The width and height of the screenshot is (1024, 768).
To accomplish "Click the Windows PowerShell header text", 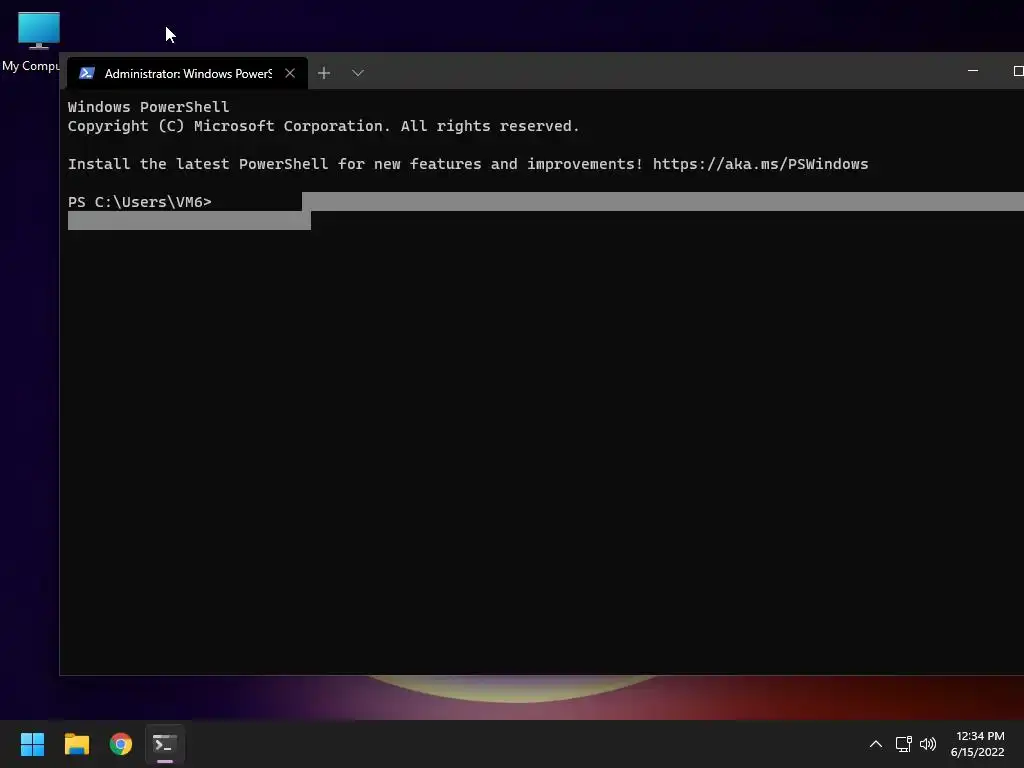I will (148, 106).
